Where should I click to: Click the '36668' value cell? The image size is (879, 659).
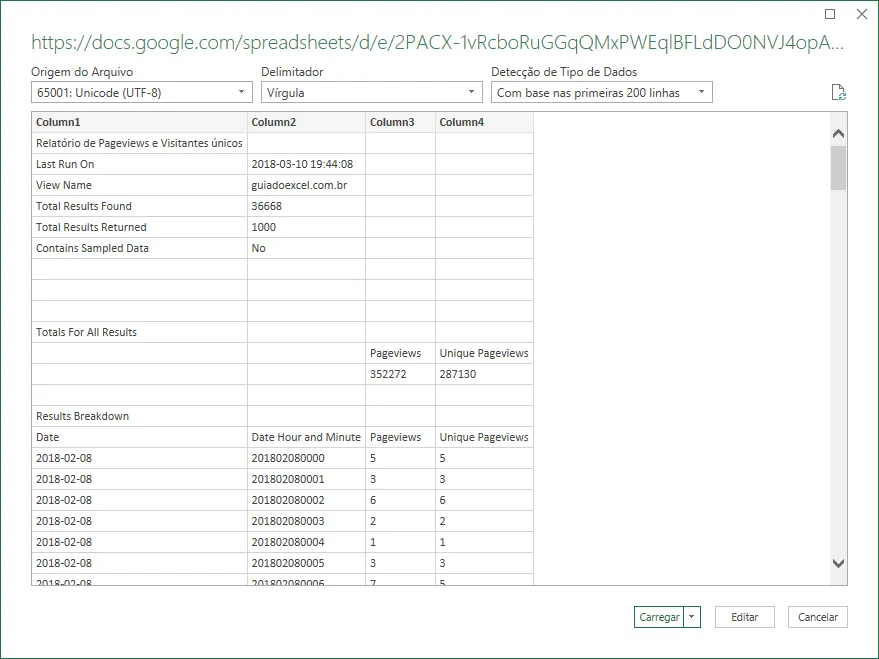[x=307, y=206]
